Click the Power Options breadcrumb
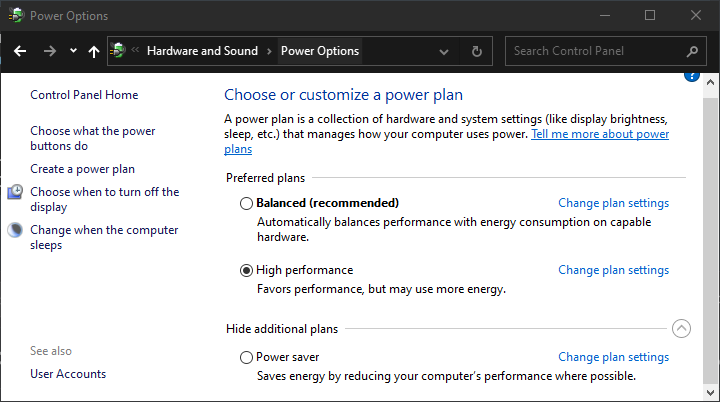 (x=320, y=51)
